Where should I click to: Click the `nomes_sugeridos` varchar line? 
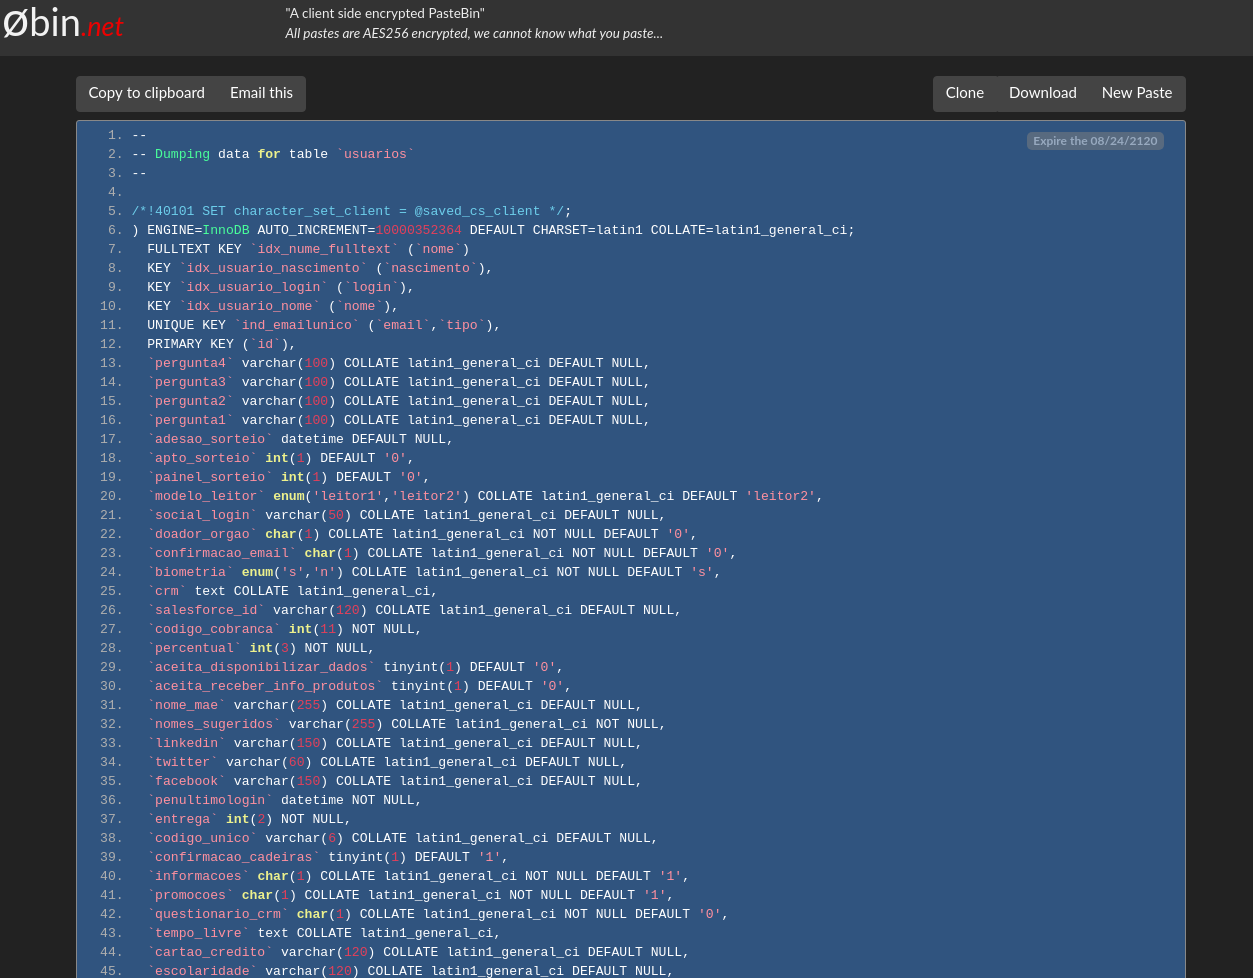(406, 724)
